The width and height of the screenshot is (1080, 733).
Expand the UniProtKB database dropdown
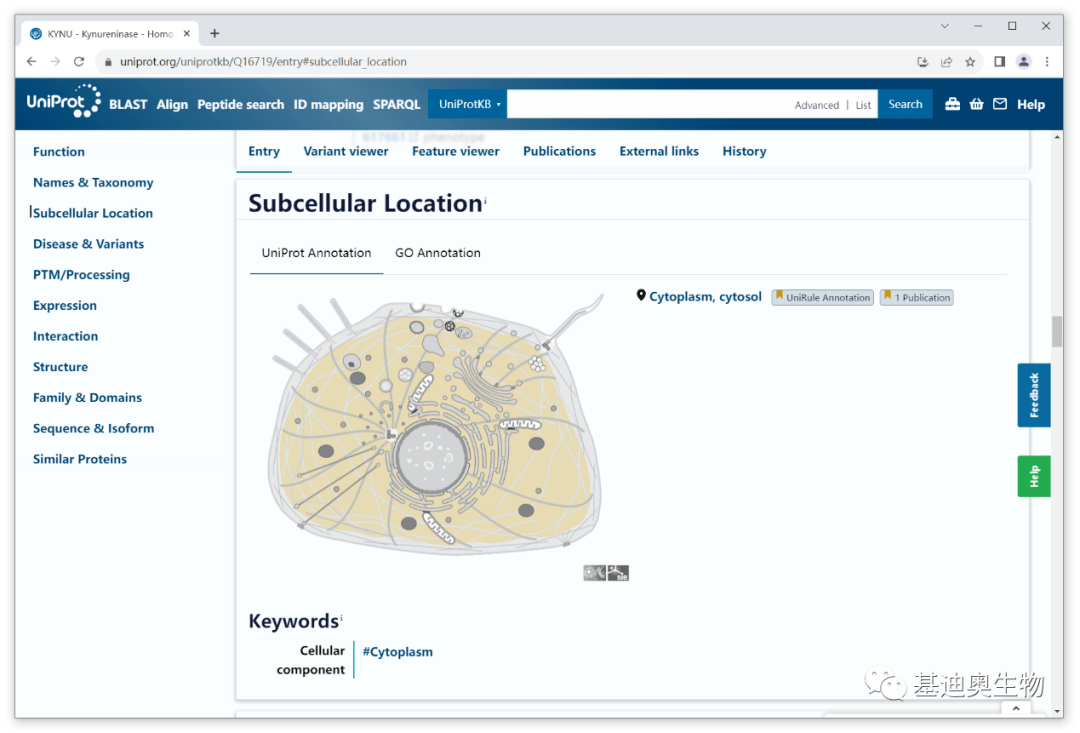(468, 104)
